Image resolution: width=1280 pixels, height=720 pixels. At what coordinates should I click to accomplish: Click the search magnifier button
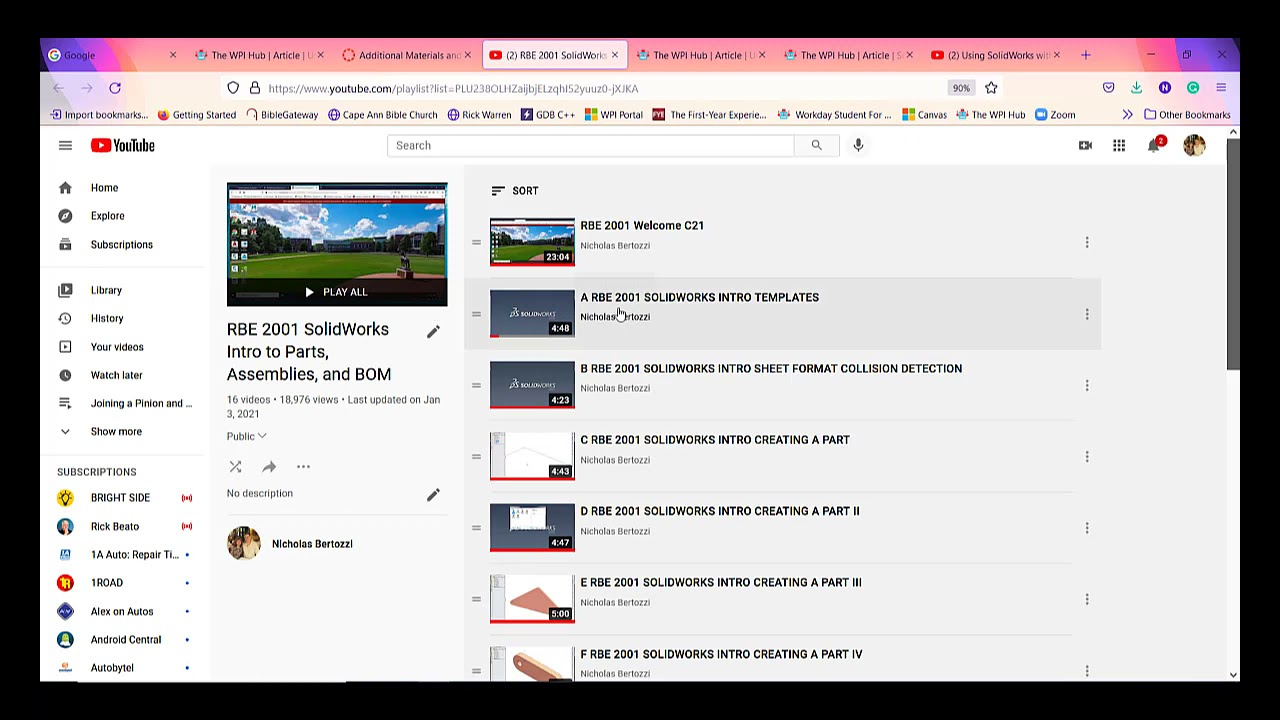click(x=816, y=146)
